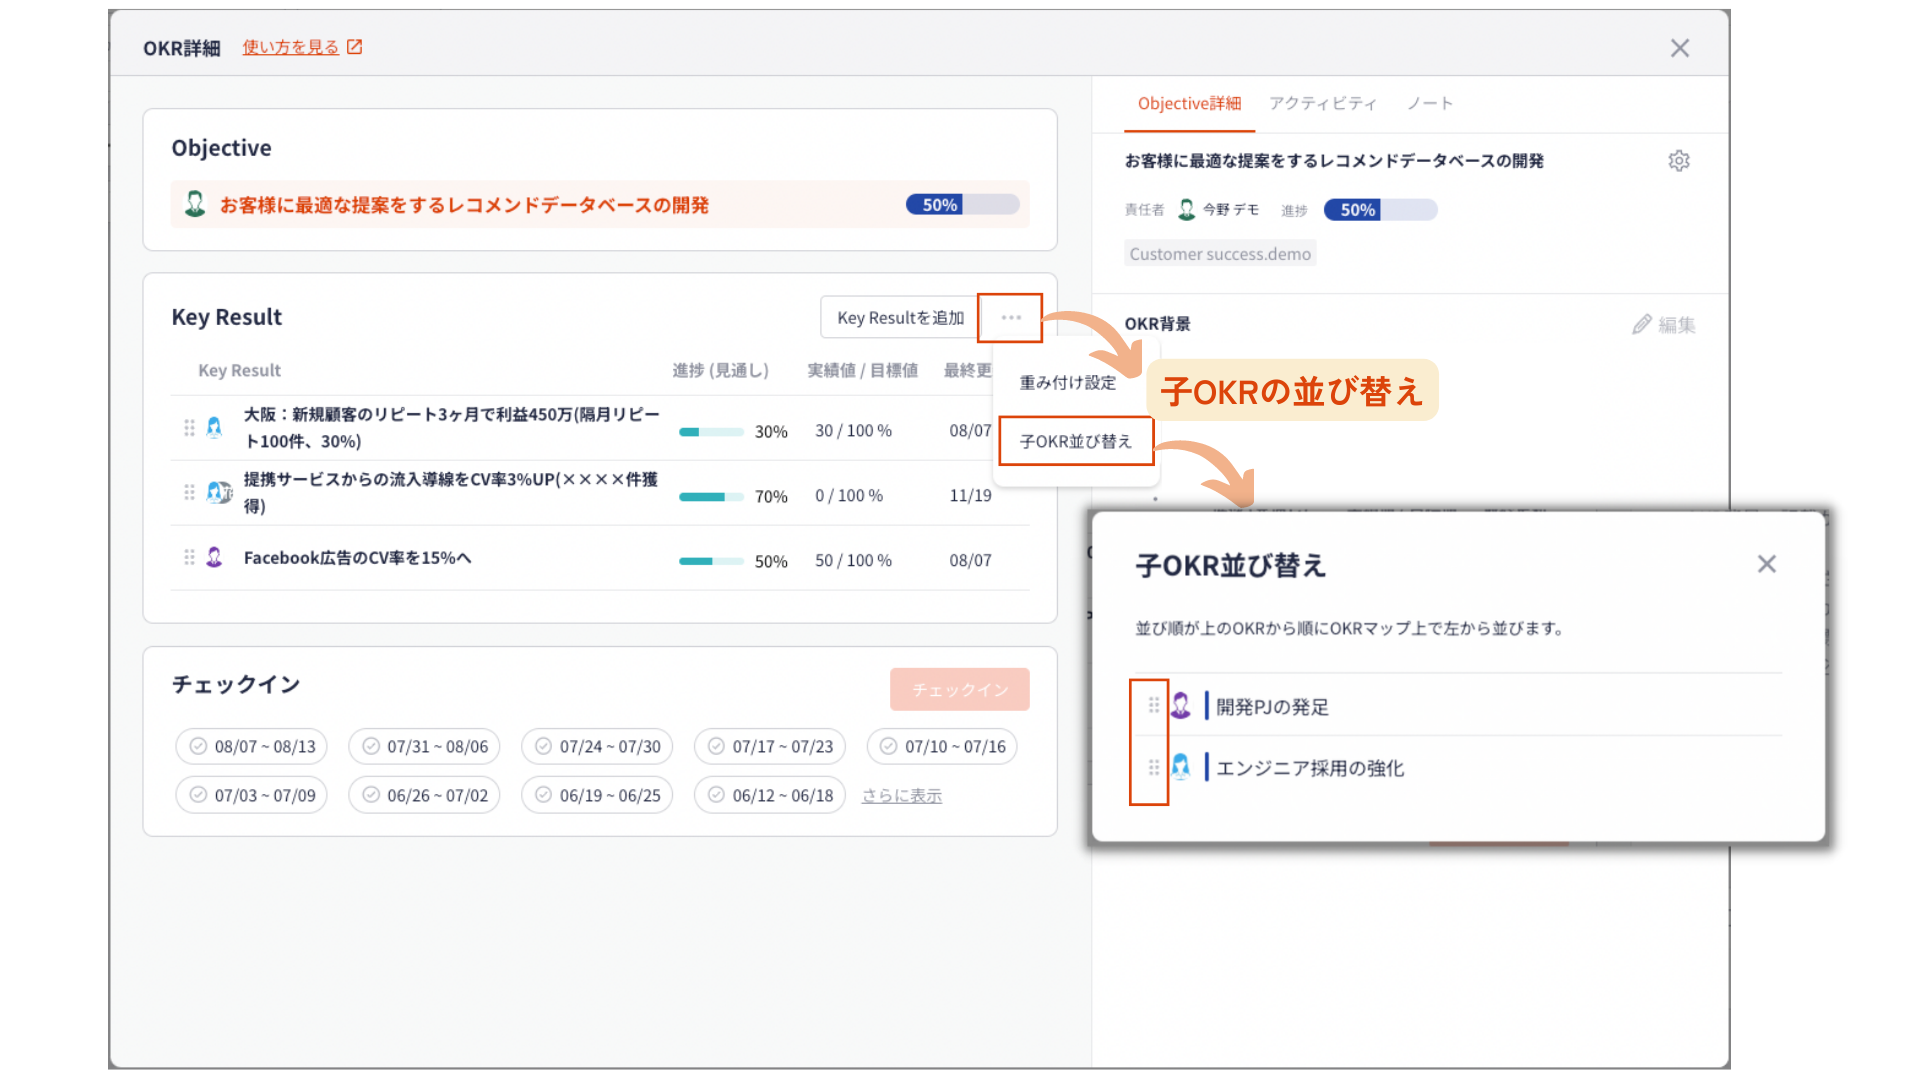Choose 重み付け設定 menu entry
Screen dimensions: 1920x1080
pos(1067,382)
